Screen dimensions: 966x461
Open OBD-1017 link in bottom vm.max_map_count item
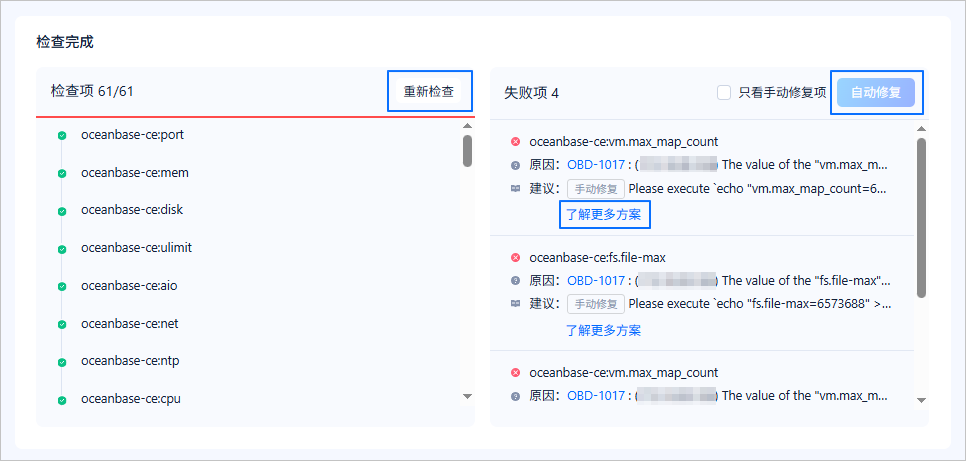(x=596, y=396)
